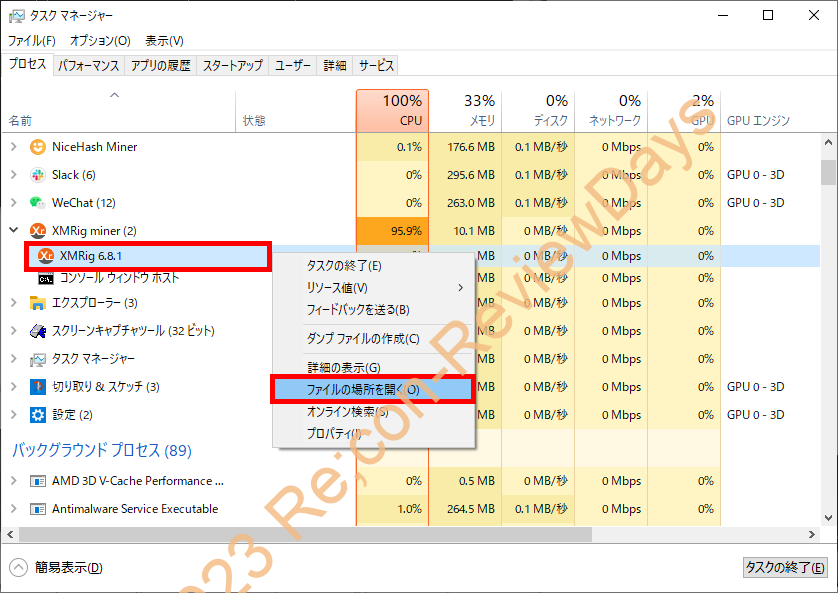Click the 切り取り & スケッチ icon

coord(38,387)
